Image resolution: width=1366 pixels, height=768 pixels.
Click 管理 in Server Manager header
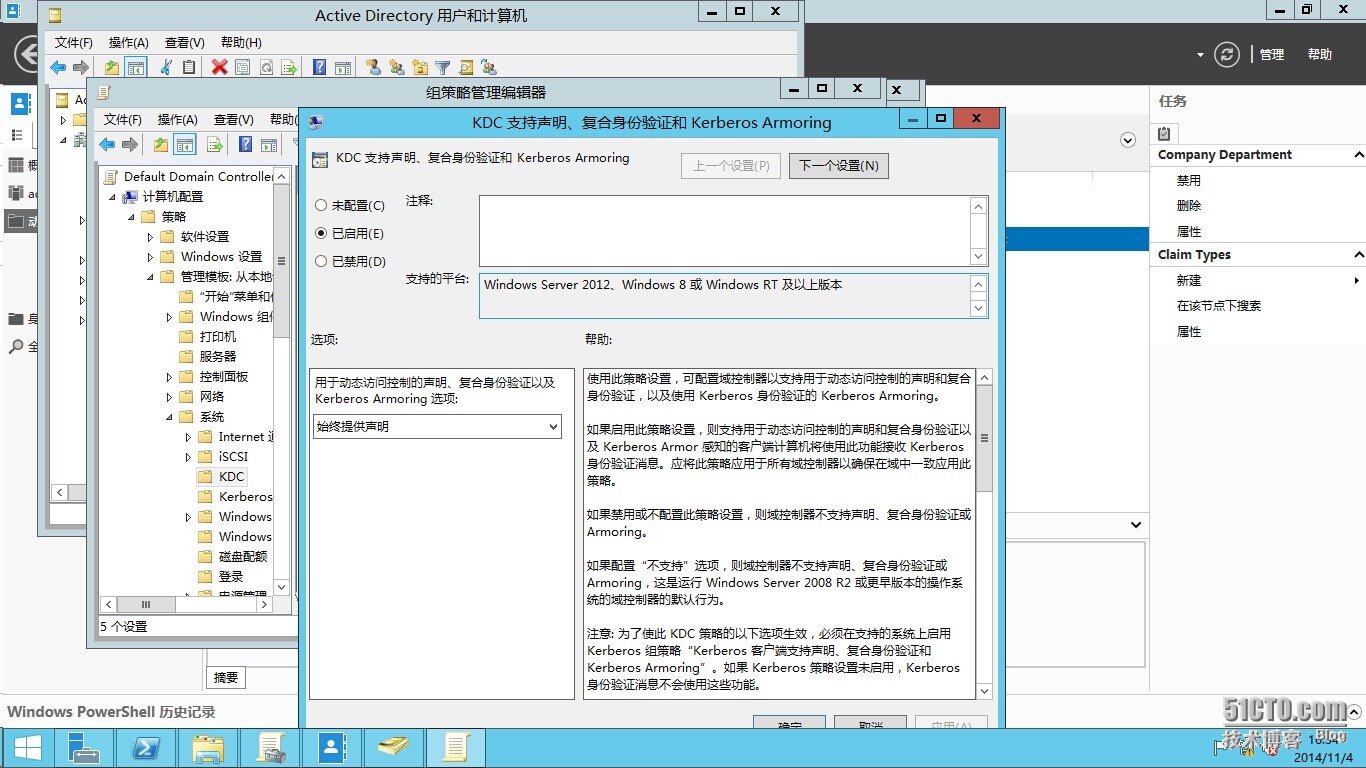click(x=1272, y=55)
